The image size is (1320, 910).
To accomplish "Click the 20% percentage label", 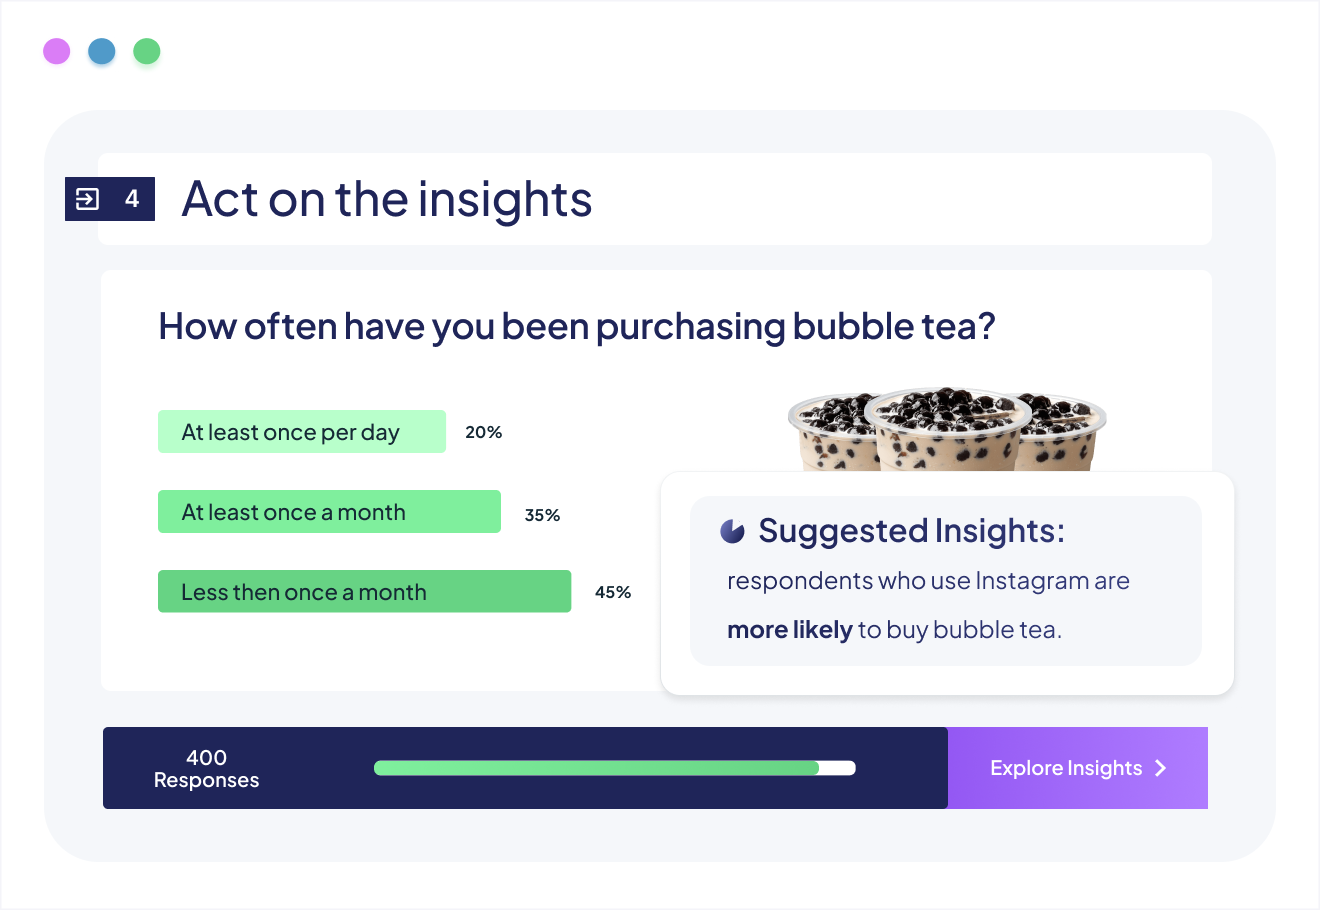I will (x=483, y=432).
